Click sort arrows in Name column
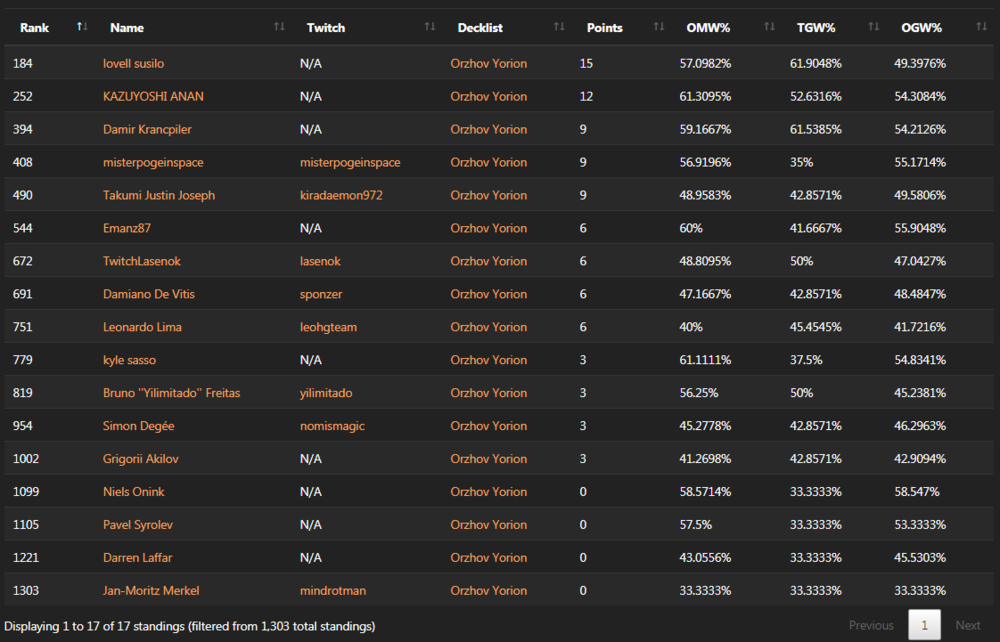 click(x=279, y=27)
